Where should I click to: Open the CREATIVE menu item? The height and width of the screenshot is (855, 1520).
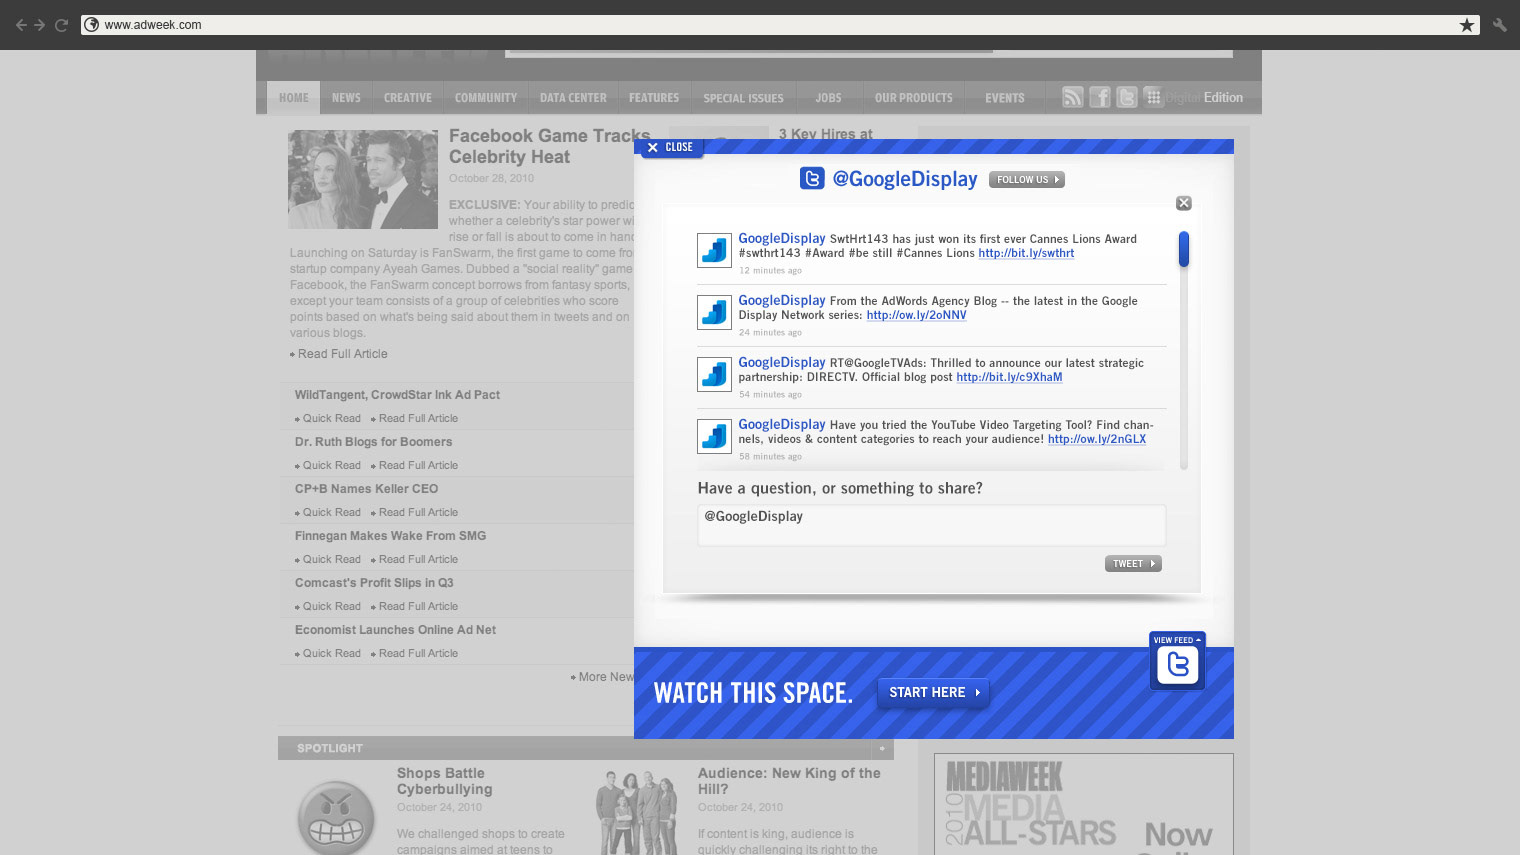pos(408,98)
